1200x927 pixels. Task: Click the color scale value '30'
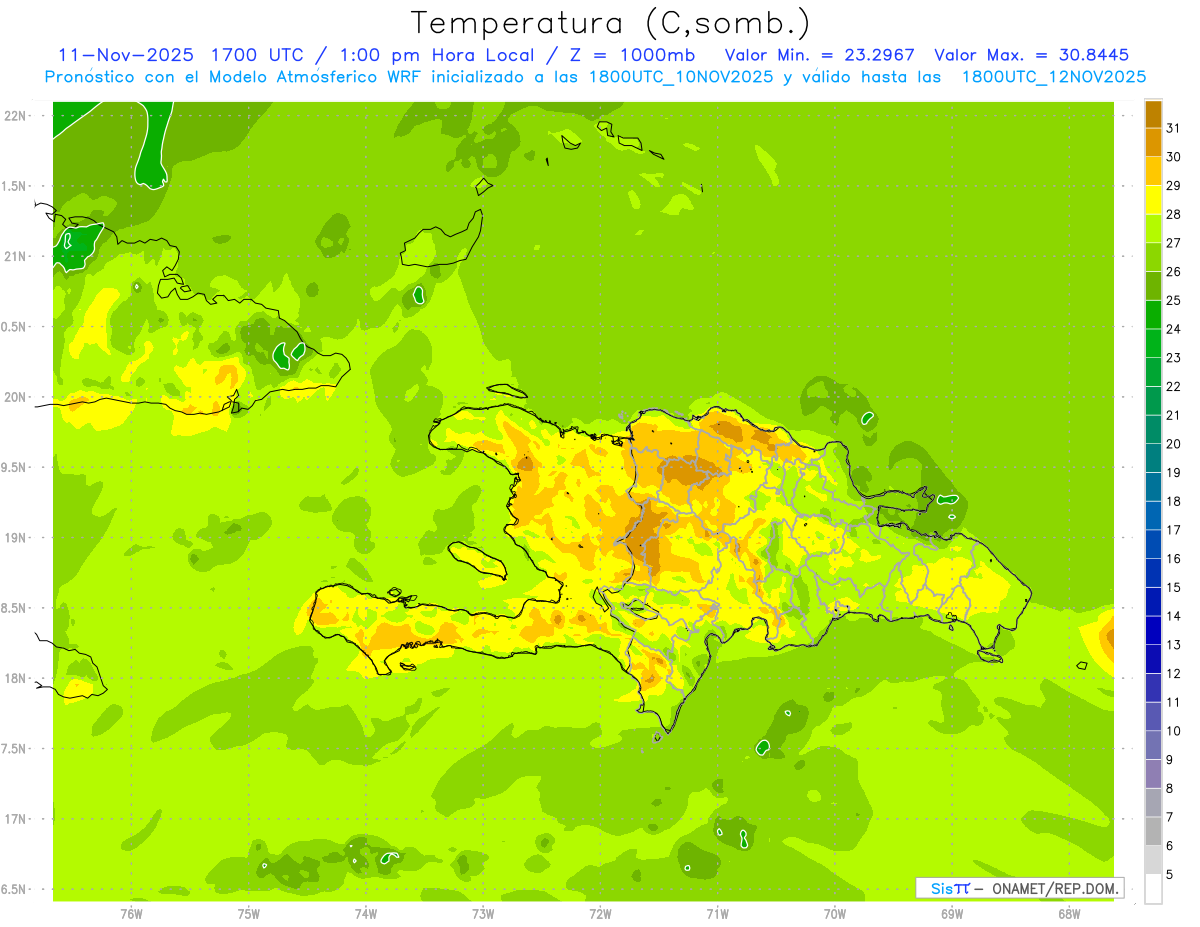coord(1173,157)
